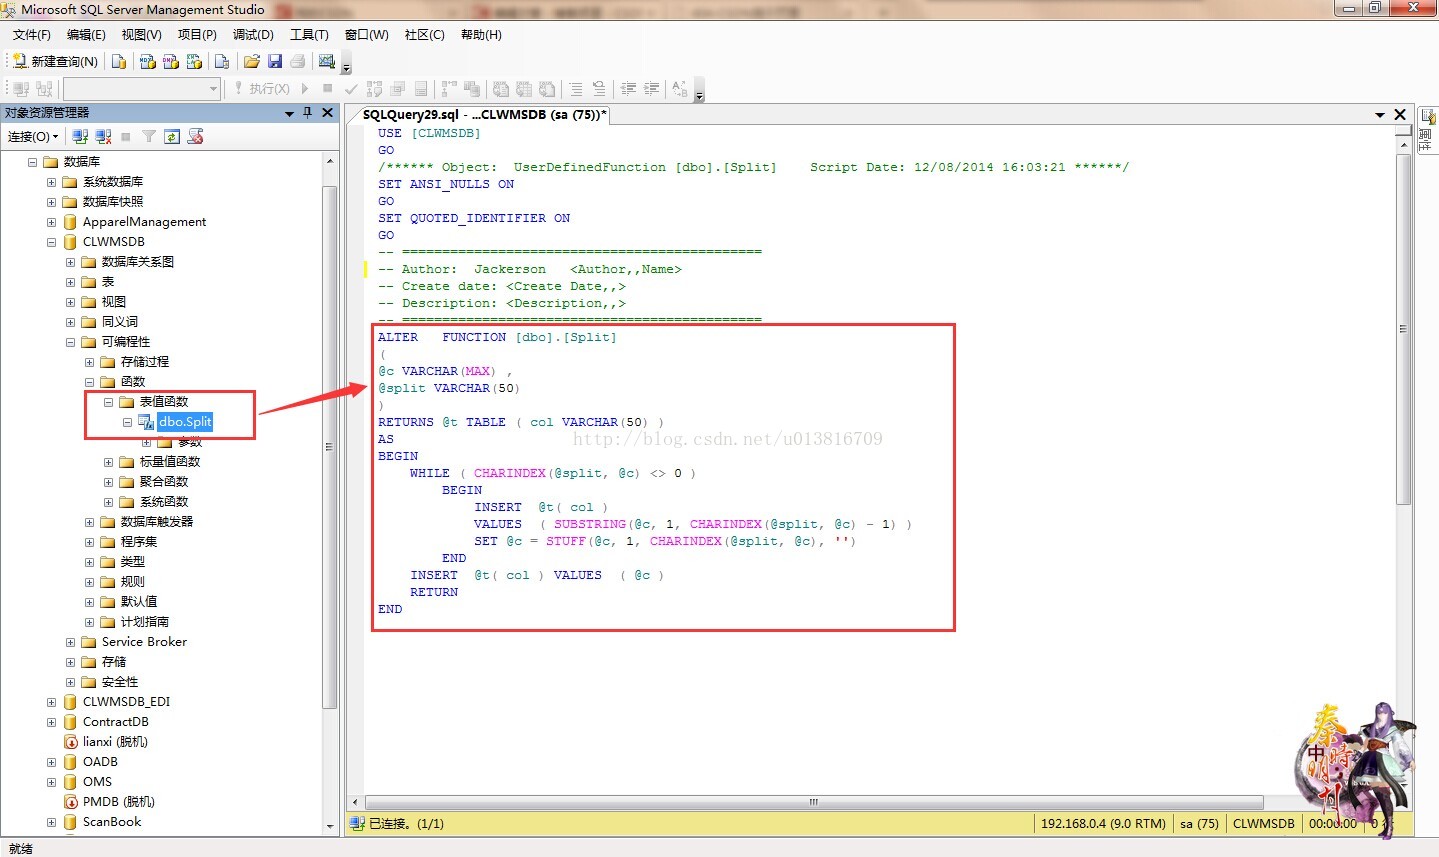Click the CLWMSDB entry in status bar
The height and width of the screenshot is (857, 1439).
coord(1263,824)
